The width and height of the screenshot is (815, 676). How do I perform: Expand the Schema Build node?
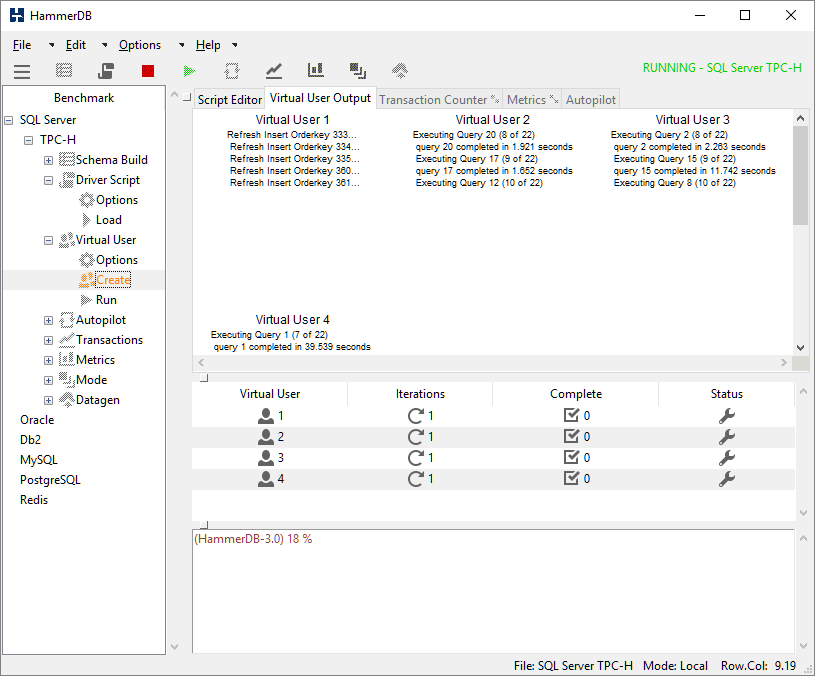48,161
